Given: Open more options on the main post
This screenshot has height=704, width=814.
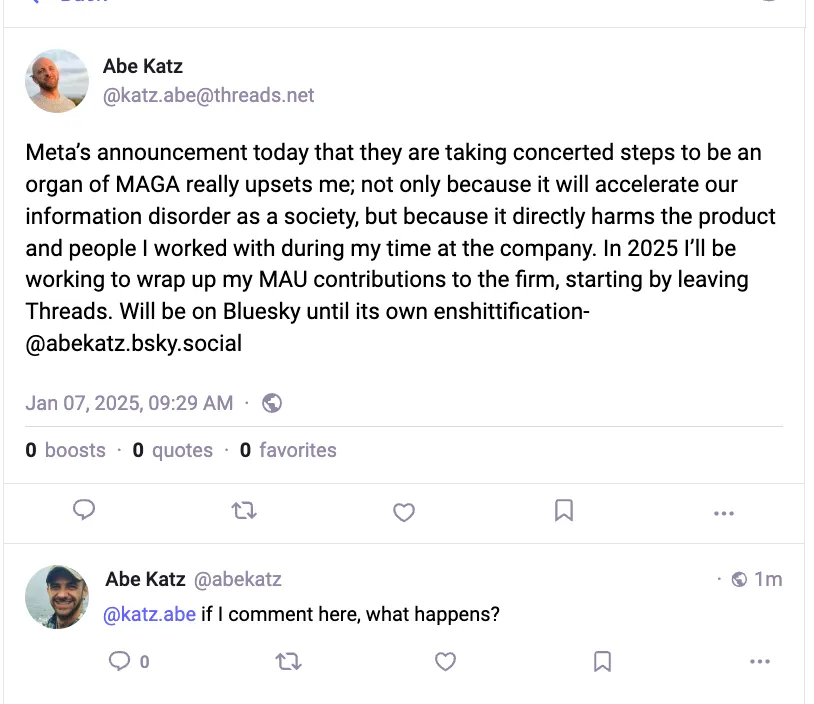Looking at the screenshot, I should 724,513.
